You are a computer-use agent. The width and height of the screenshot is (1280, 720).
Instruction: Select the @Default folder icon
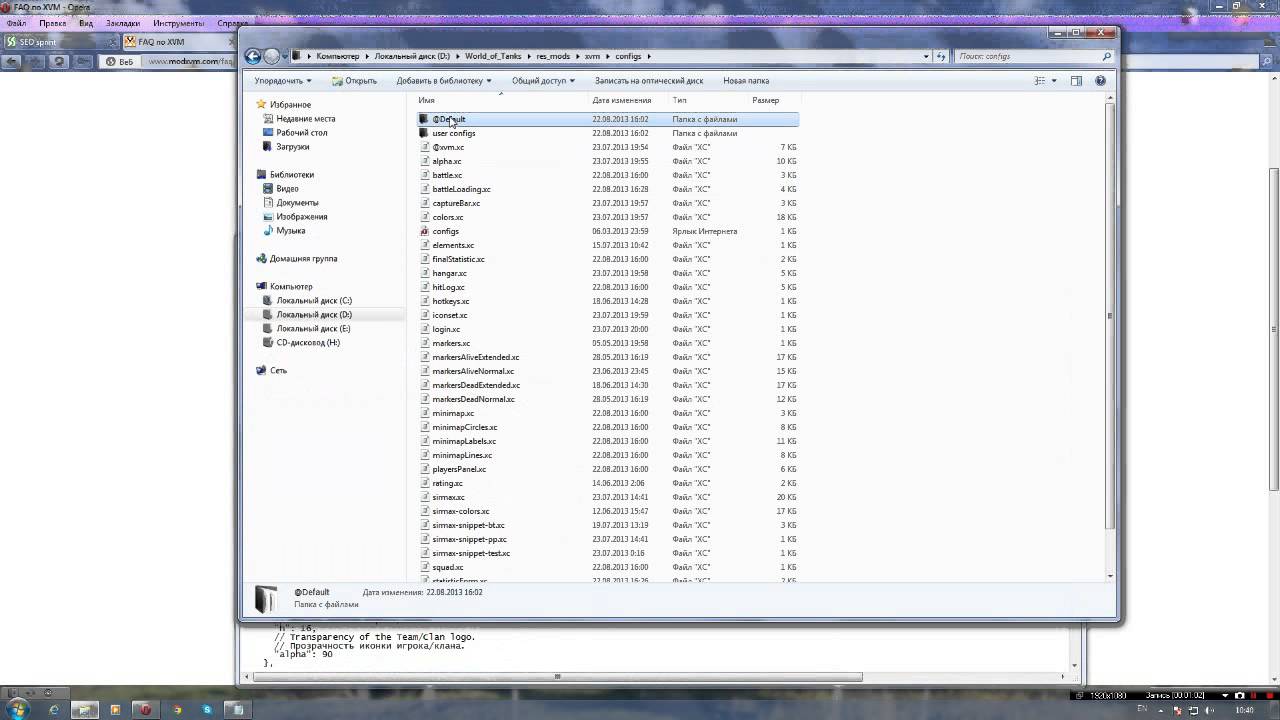click(x=424, y=119)
